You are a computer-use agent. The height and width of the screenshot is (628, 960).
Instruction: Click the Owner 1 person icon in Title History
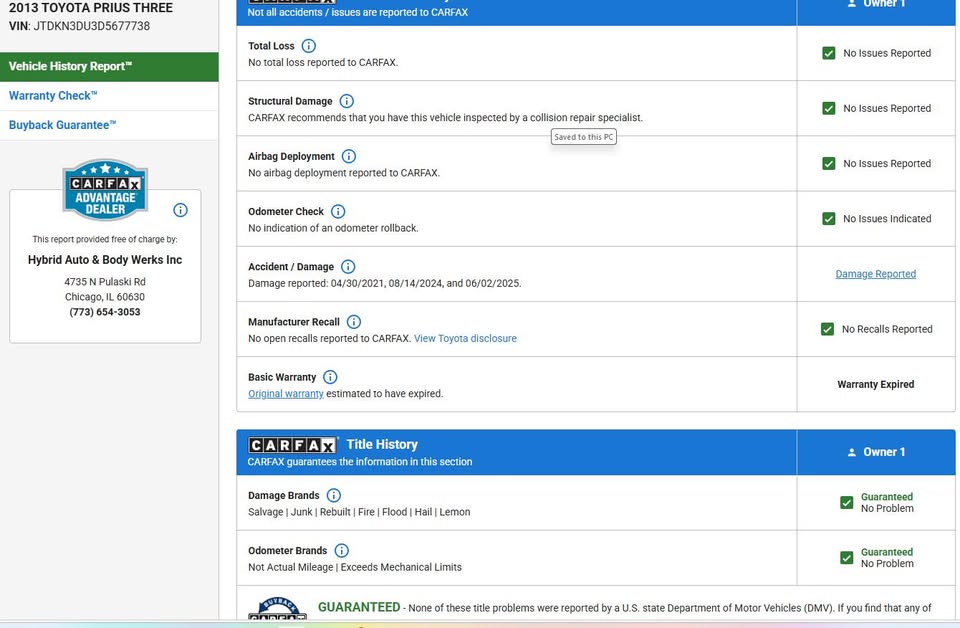tap(852, 452)
